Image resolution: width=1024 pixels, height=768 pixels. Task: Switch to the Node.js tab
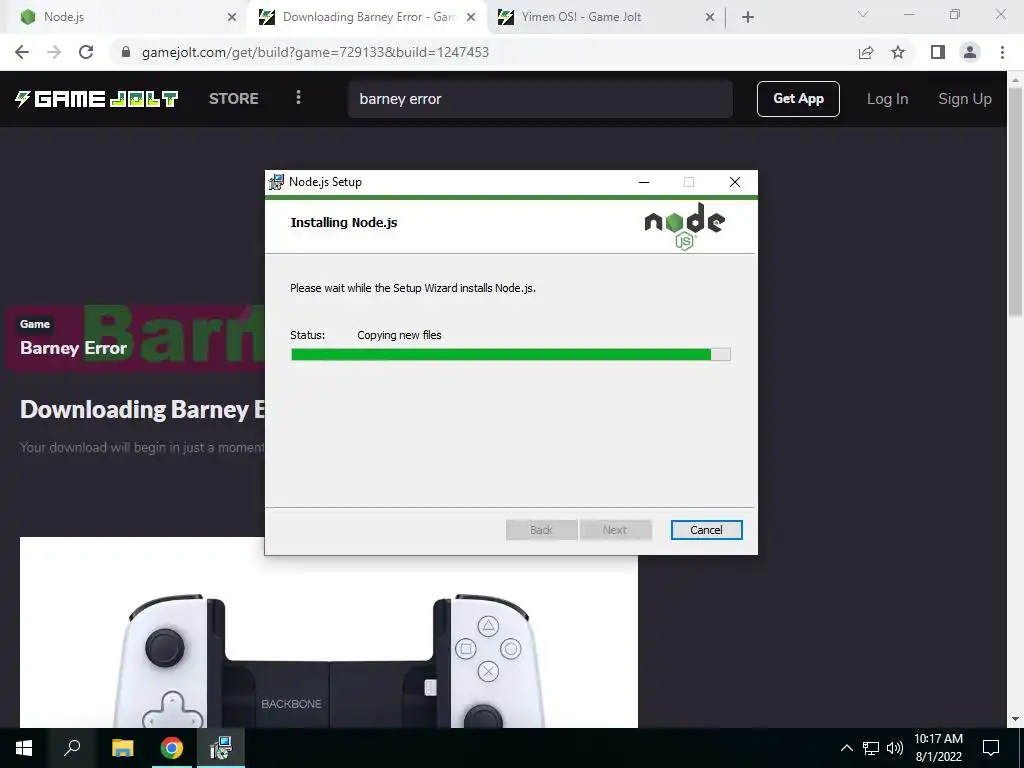click(x=124, y=17)
